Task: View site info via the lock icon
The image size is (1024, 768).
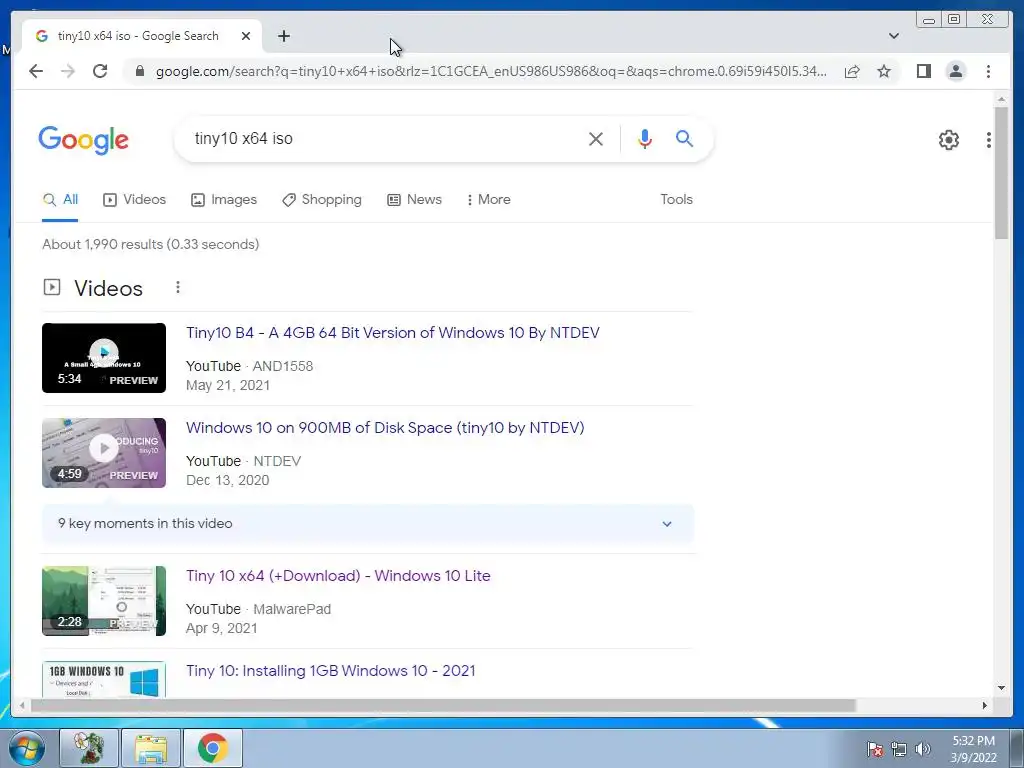Action: click(139, 71)
